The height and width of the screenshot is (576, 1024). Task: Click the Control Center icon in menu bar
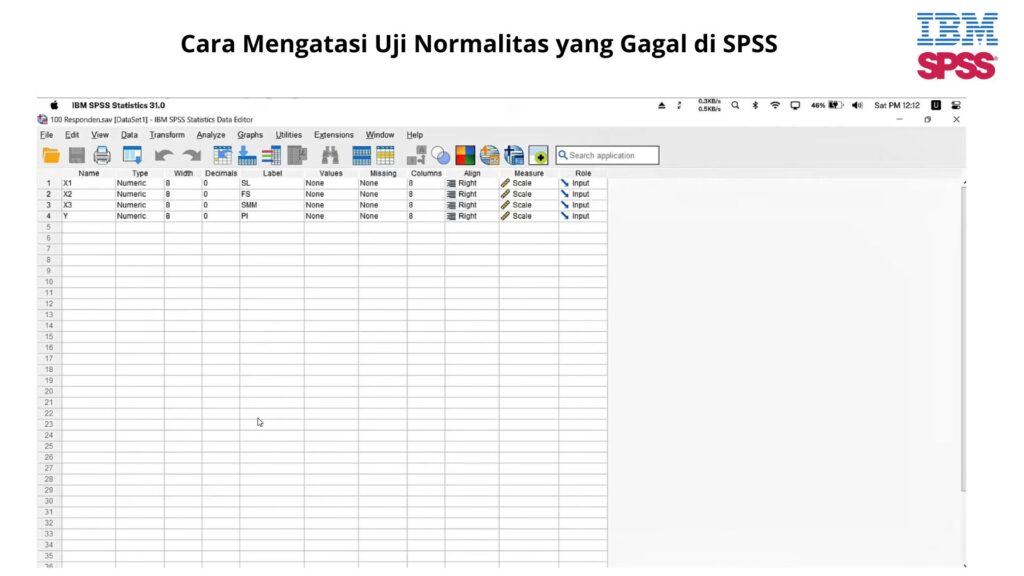pyautogui.click(x=956, y=105)
